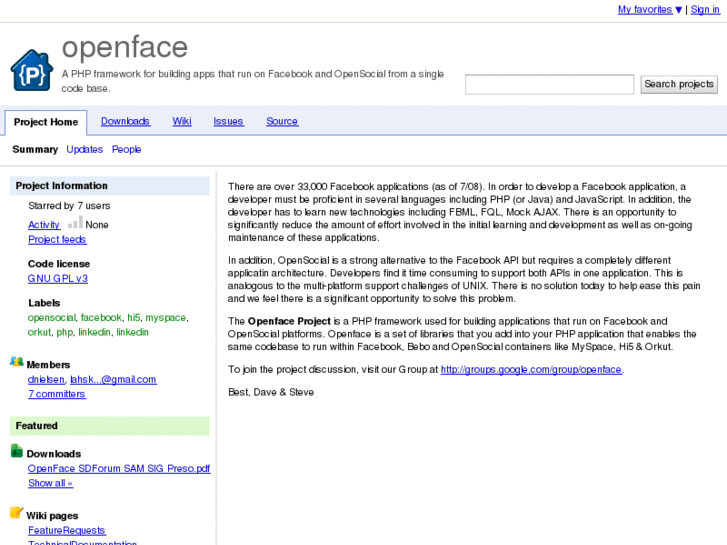Click the hi5 label

(134, 318)
